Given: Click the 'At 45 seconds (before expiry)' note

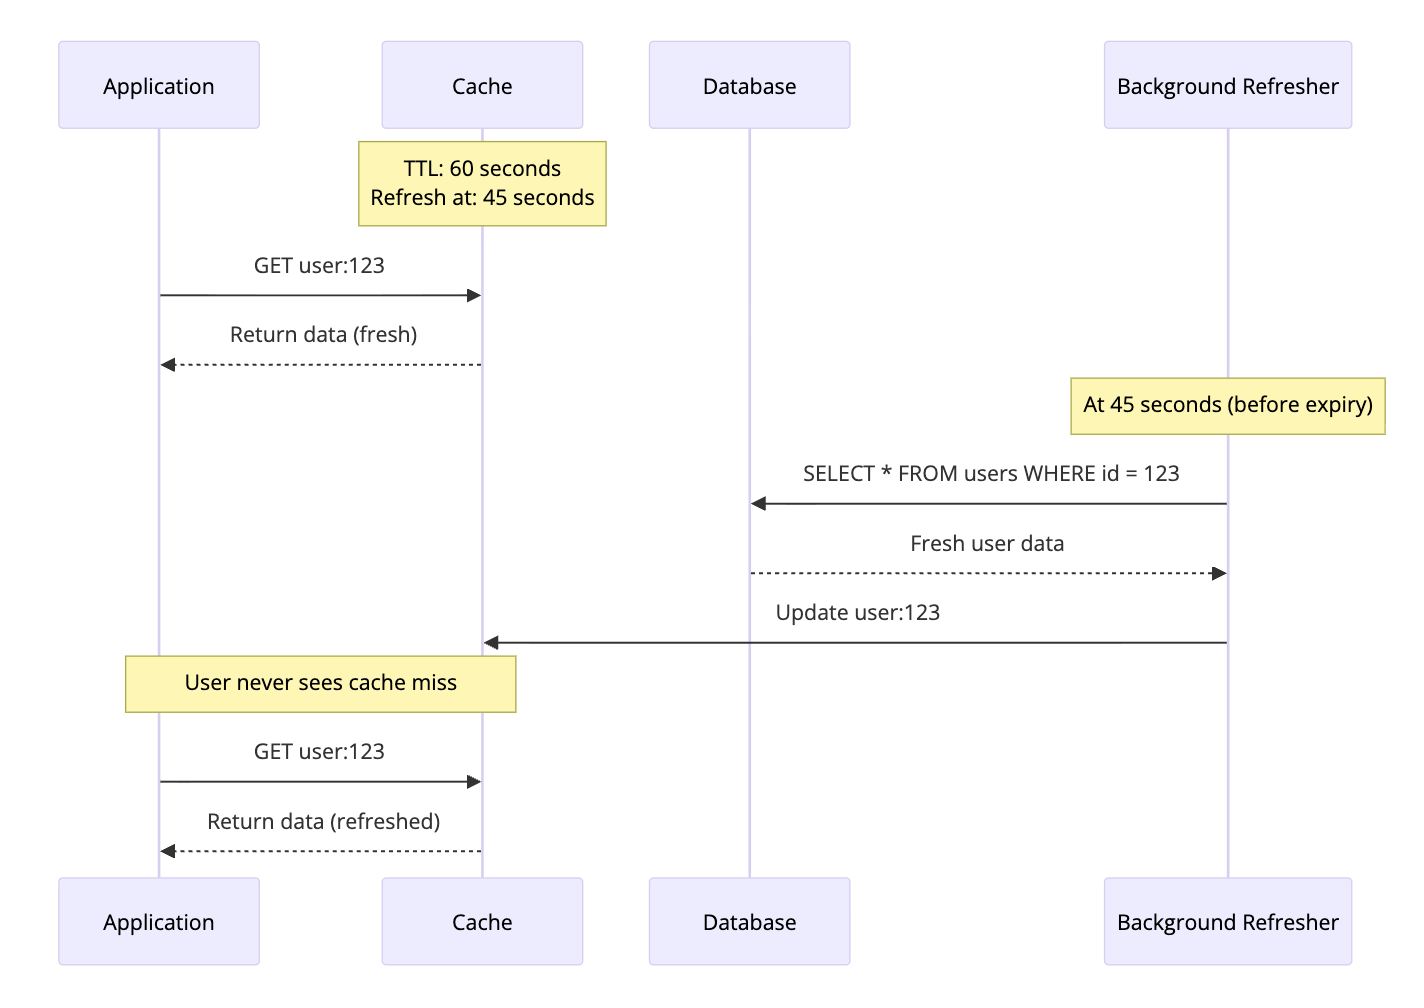Looking at the screenshot, I should [x=1227, y=405].
